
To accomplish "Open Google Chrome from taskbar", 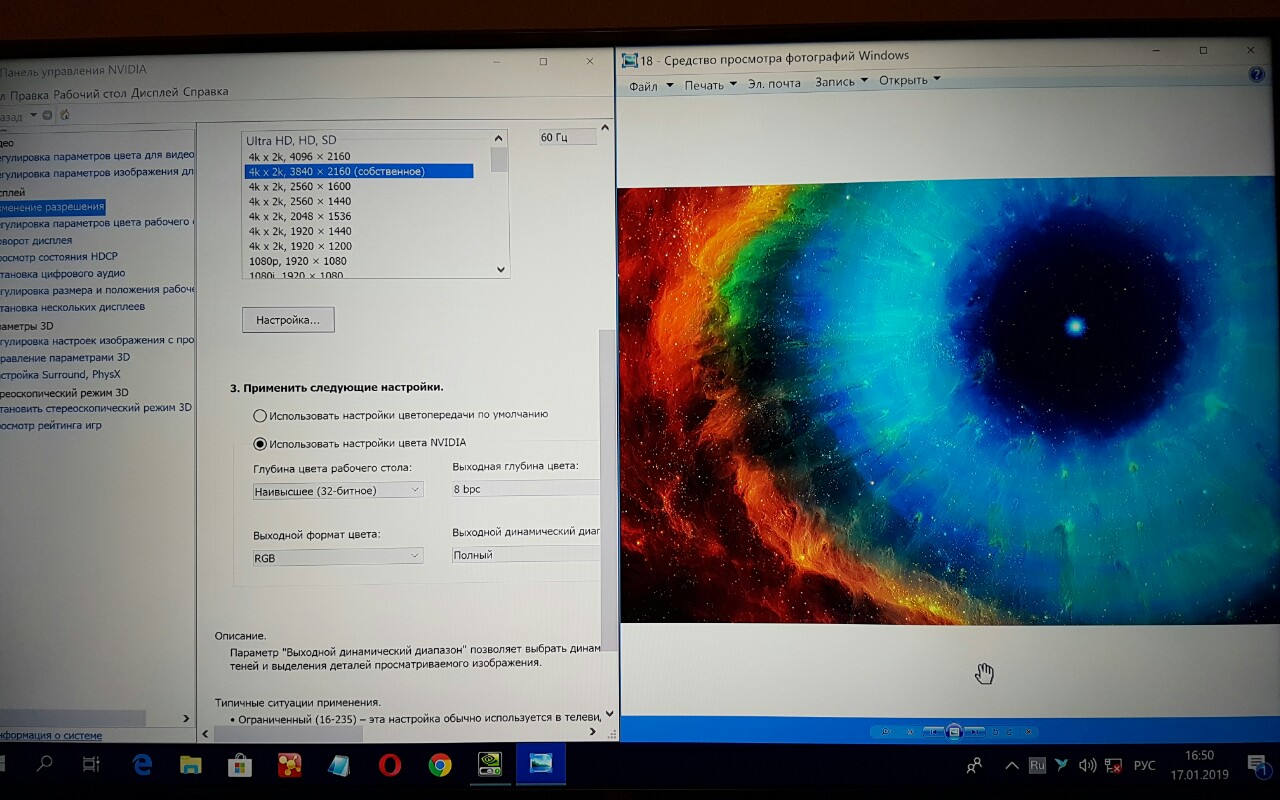I will [439, 765].
